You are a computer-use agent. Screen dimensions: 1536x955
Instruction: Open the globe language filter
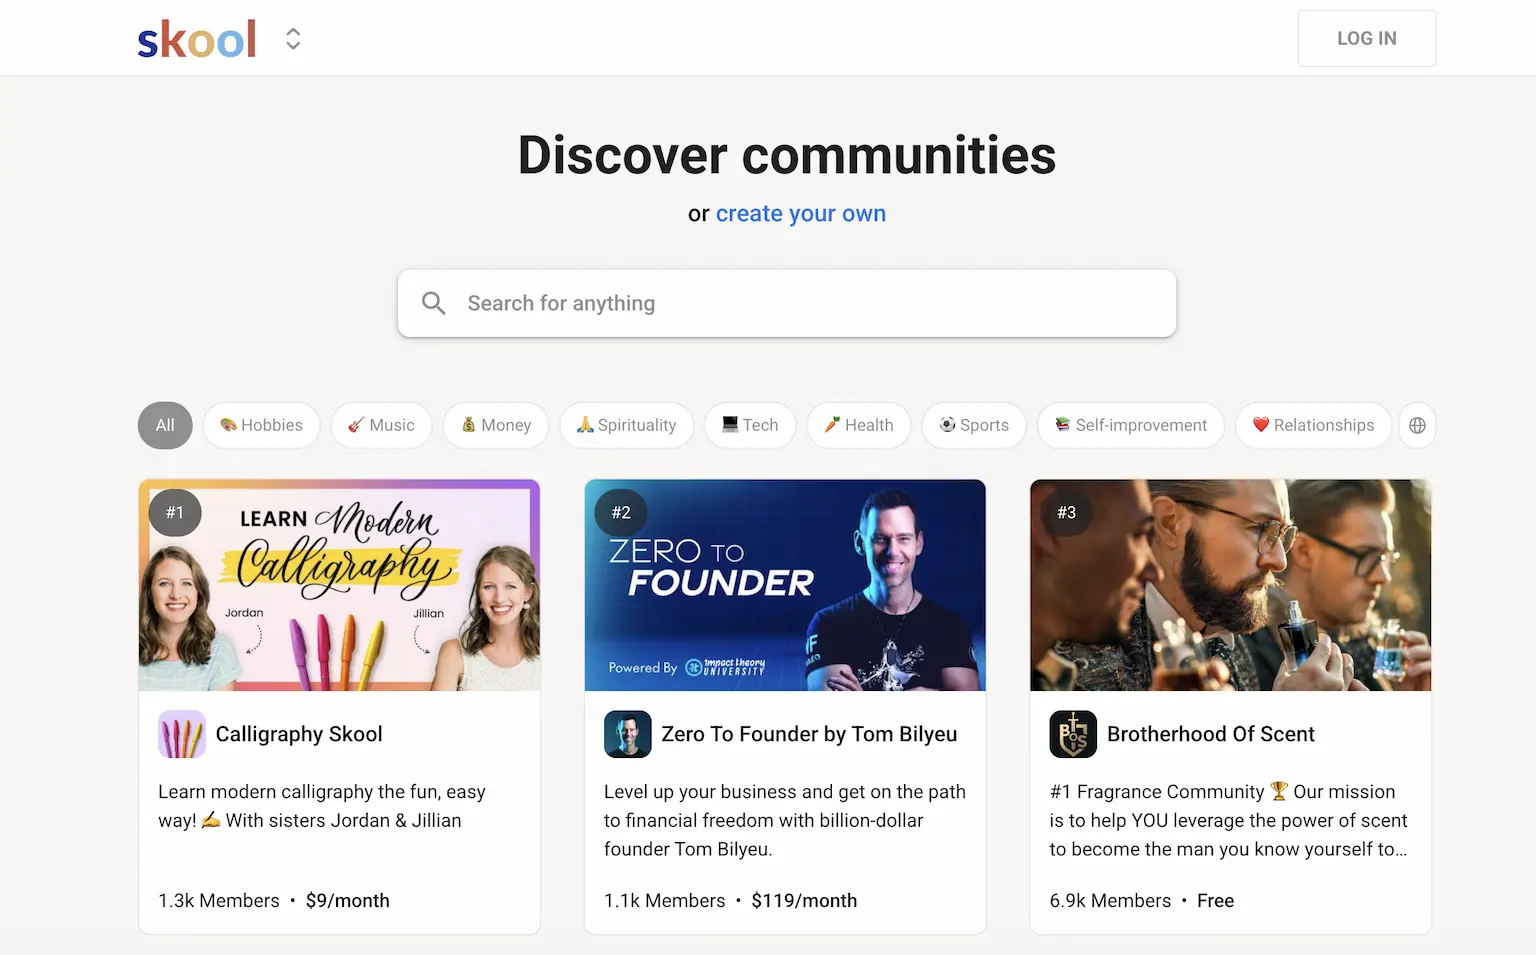tap(1417, 425)
